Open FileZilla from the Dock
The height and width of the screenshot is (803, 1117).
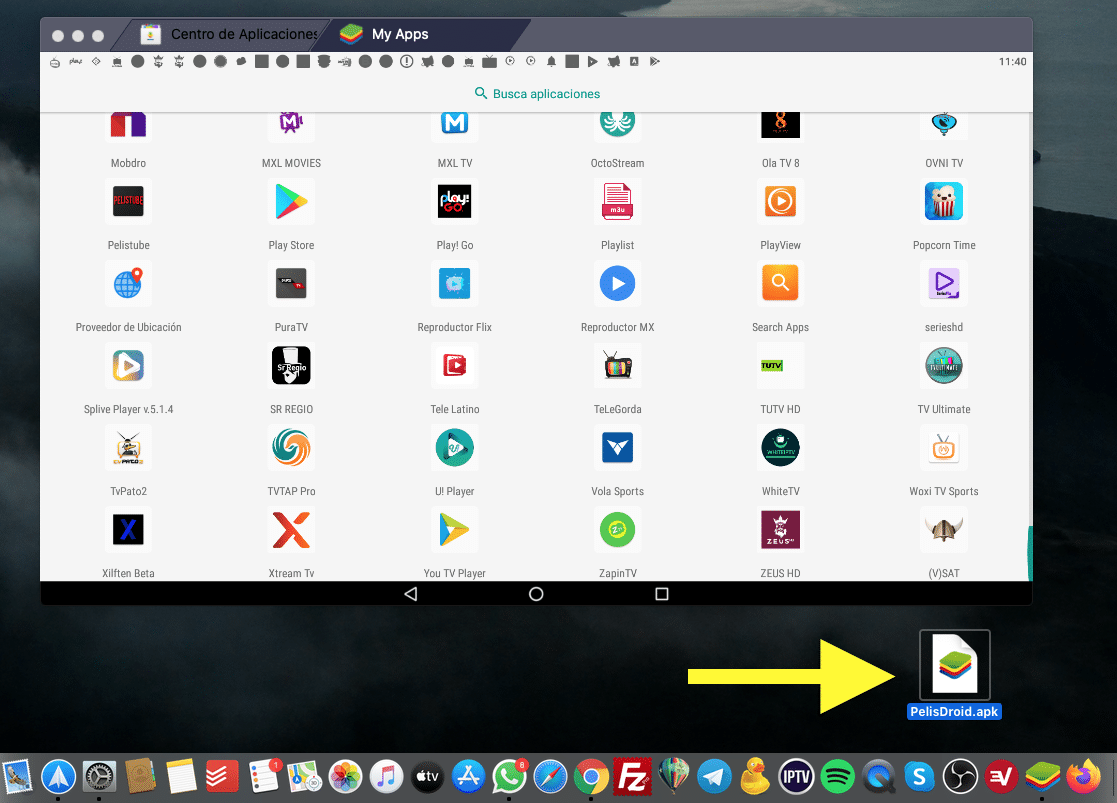pyautogui.click(x=632, y=775)
